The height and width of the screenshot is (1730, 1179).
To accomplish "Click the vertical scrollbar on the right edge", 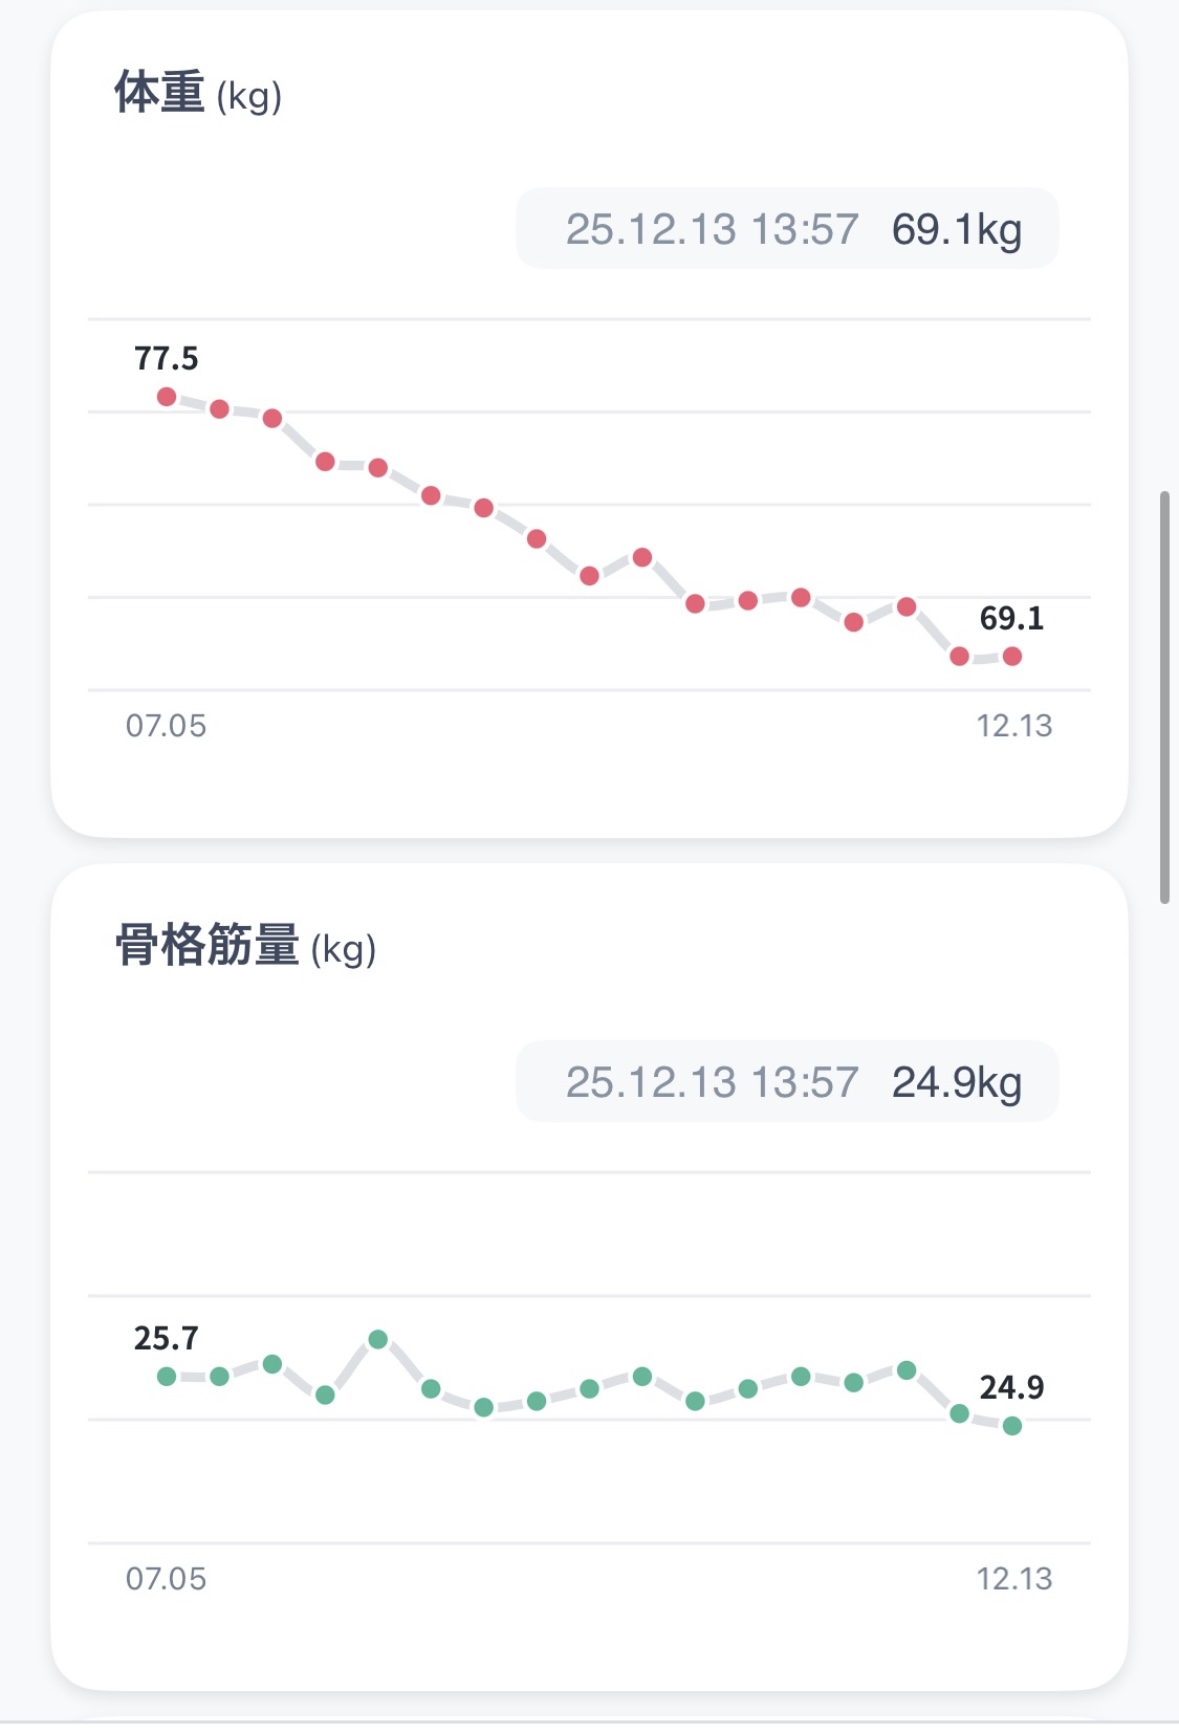I will (x=1164, y=697).
